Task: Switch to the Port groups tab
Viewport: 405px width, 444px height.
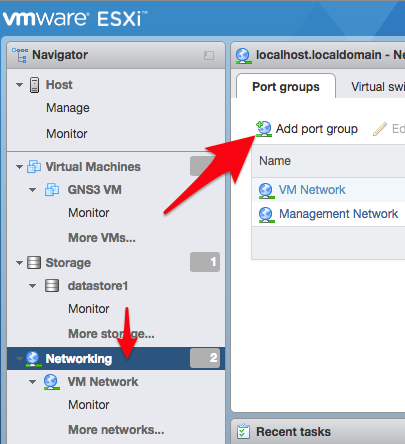Action: [x=286, y=86]
